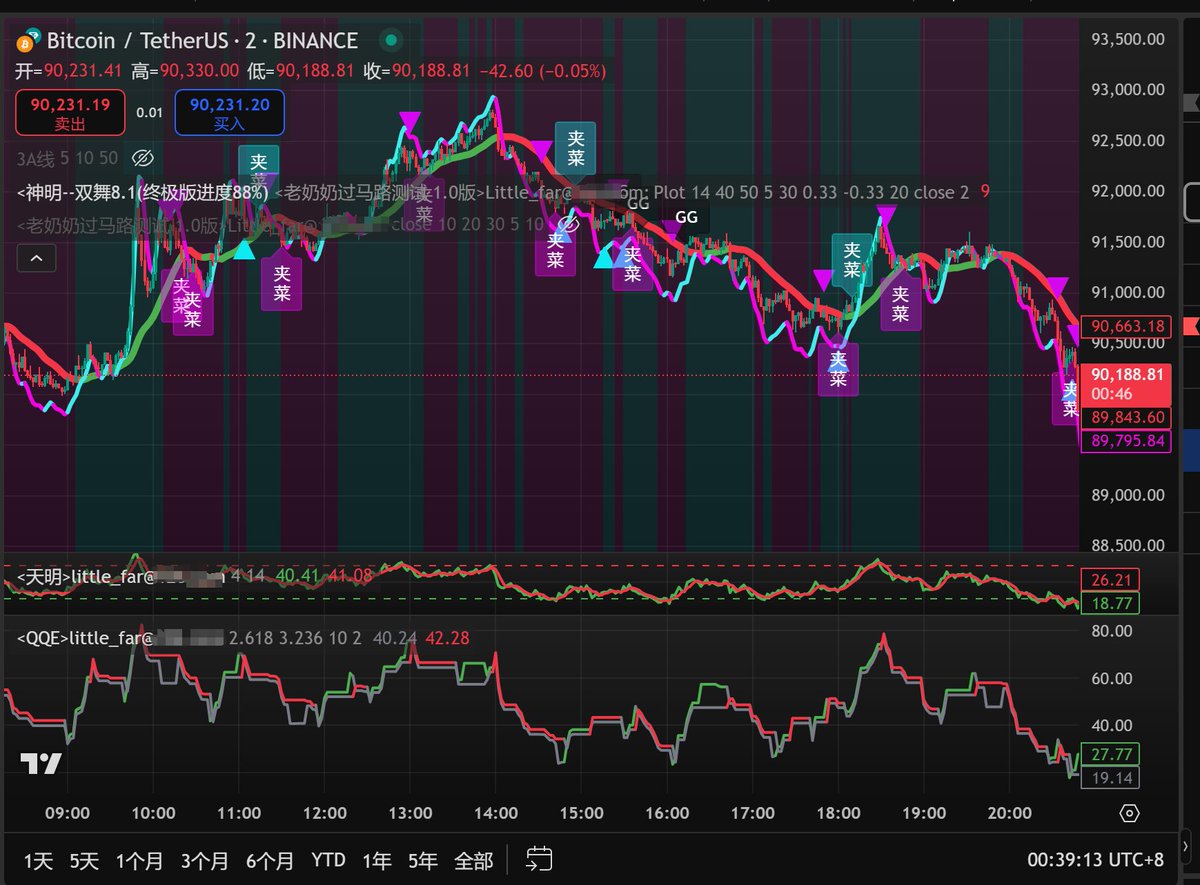Select the 1年 time range
Viewport: 1200px width, 885px height.
[377, 860]
